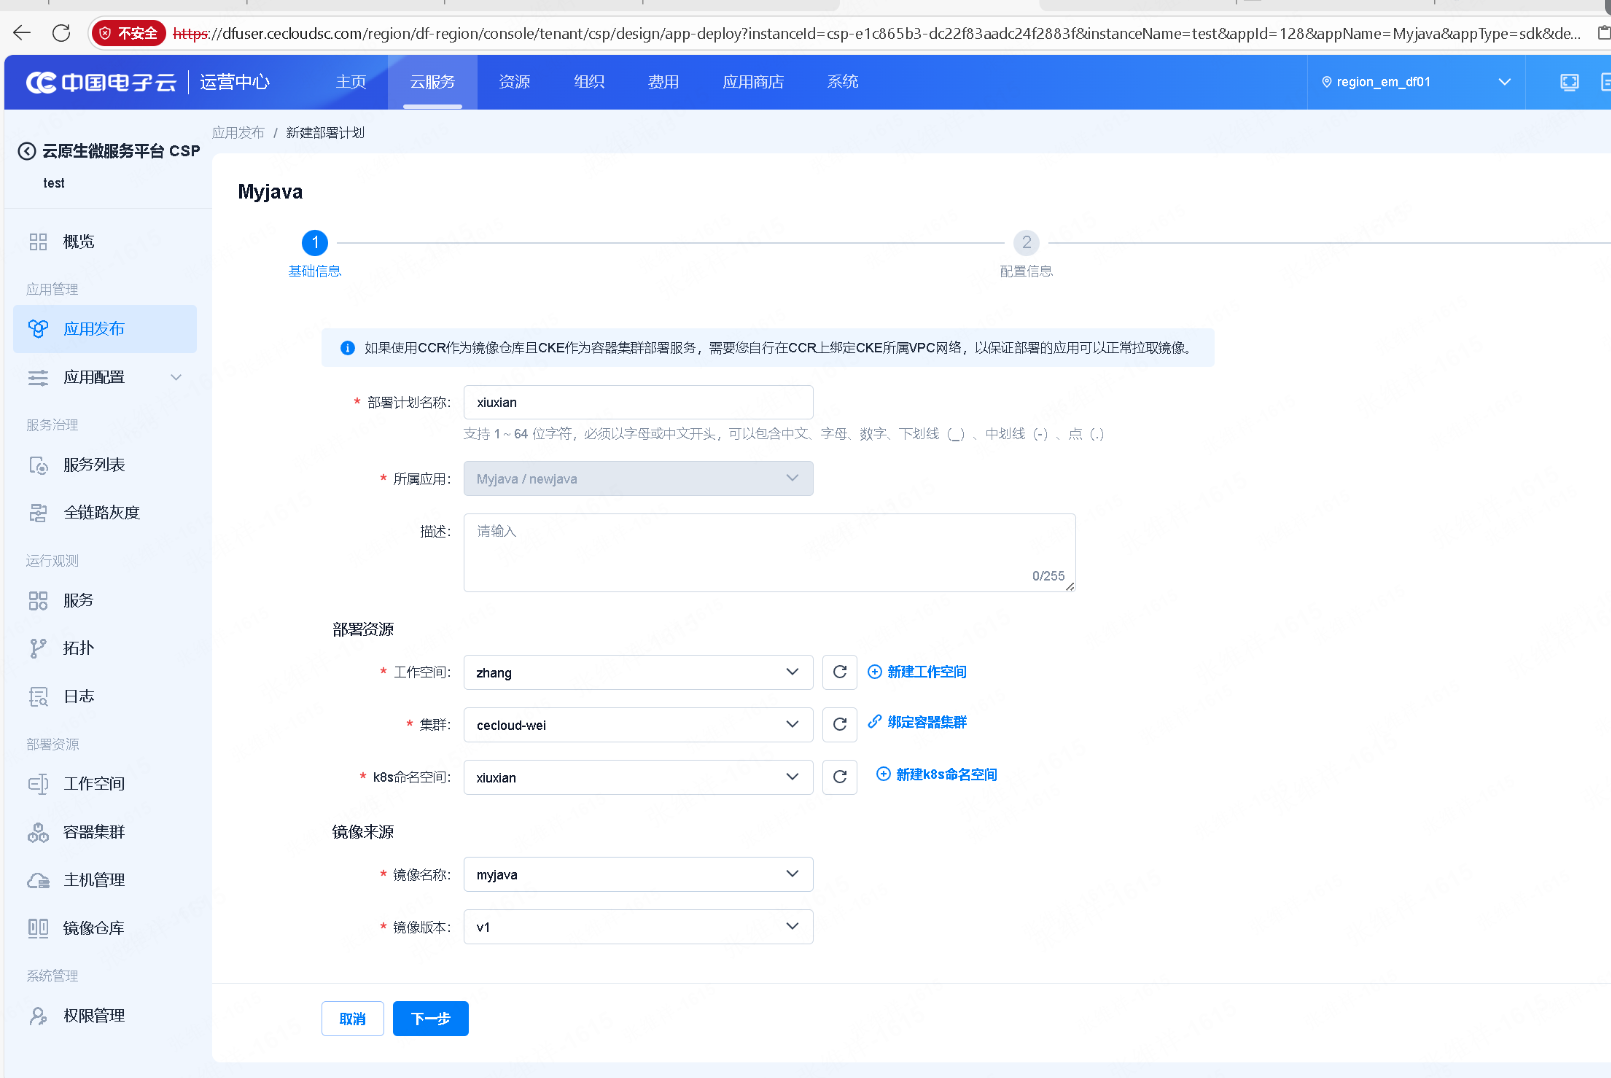Switch to the 资源 top navigation tab
Viewport: 1611px width, 1078px height.
pyautogui.click(x=514, y=82)
